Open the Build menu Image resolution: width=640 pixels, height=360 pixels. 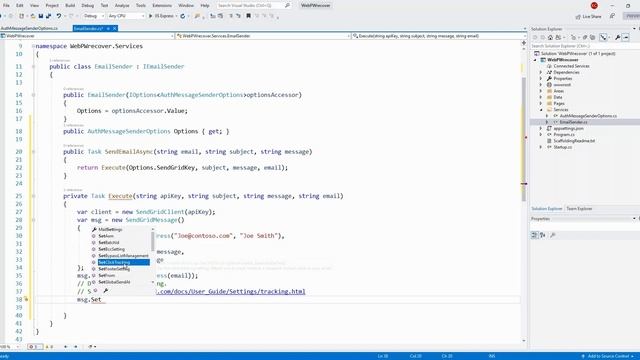pyautogui.click(x=70, y=5)
